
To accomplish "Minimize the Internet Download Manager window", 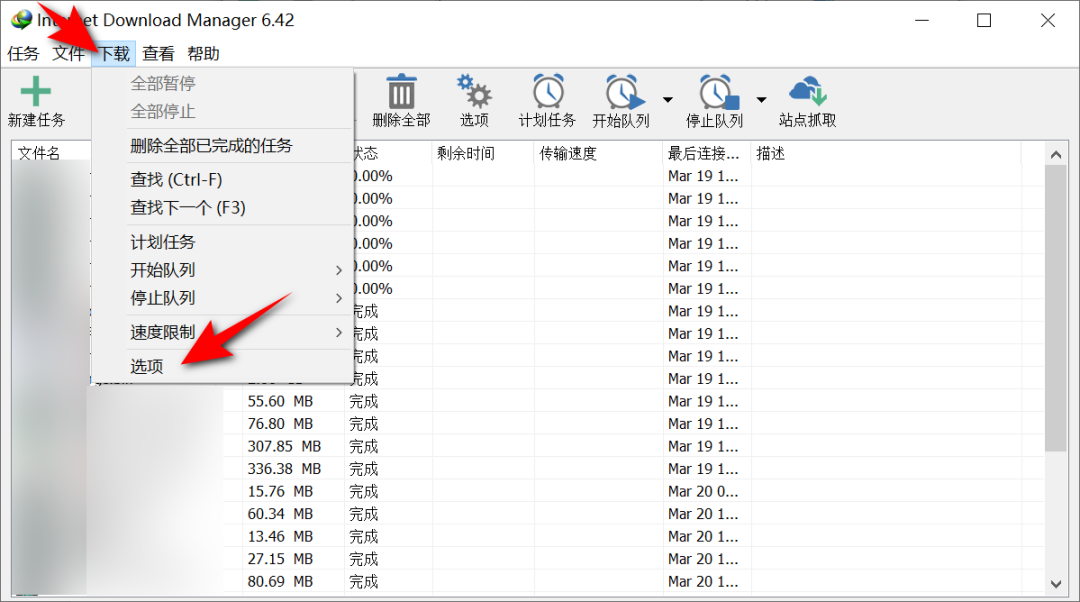I will (x=922, y=20).
